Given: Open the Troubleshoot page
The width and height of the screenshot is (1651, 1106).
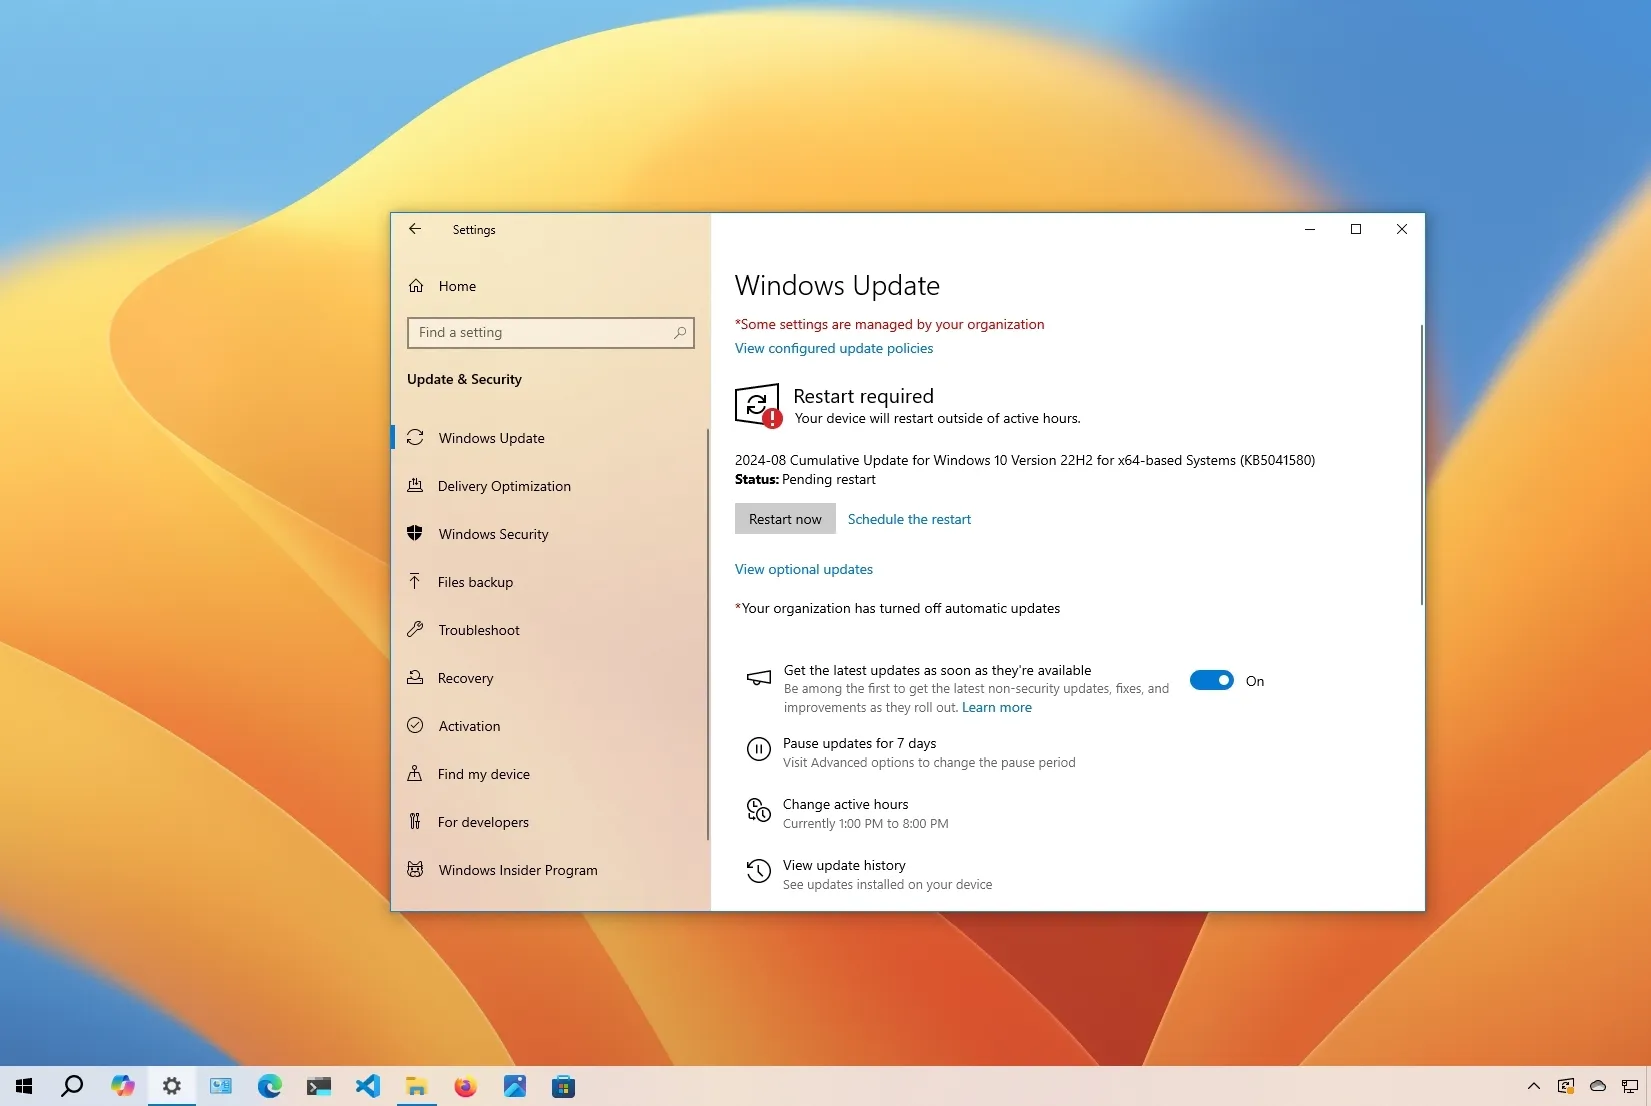Looking at the screenshot, I should click(550, 630).
